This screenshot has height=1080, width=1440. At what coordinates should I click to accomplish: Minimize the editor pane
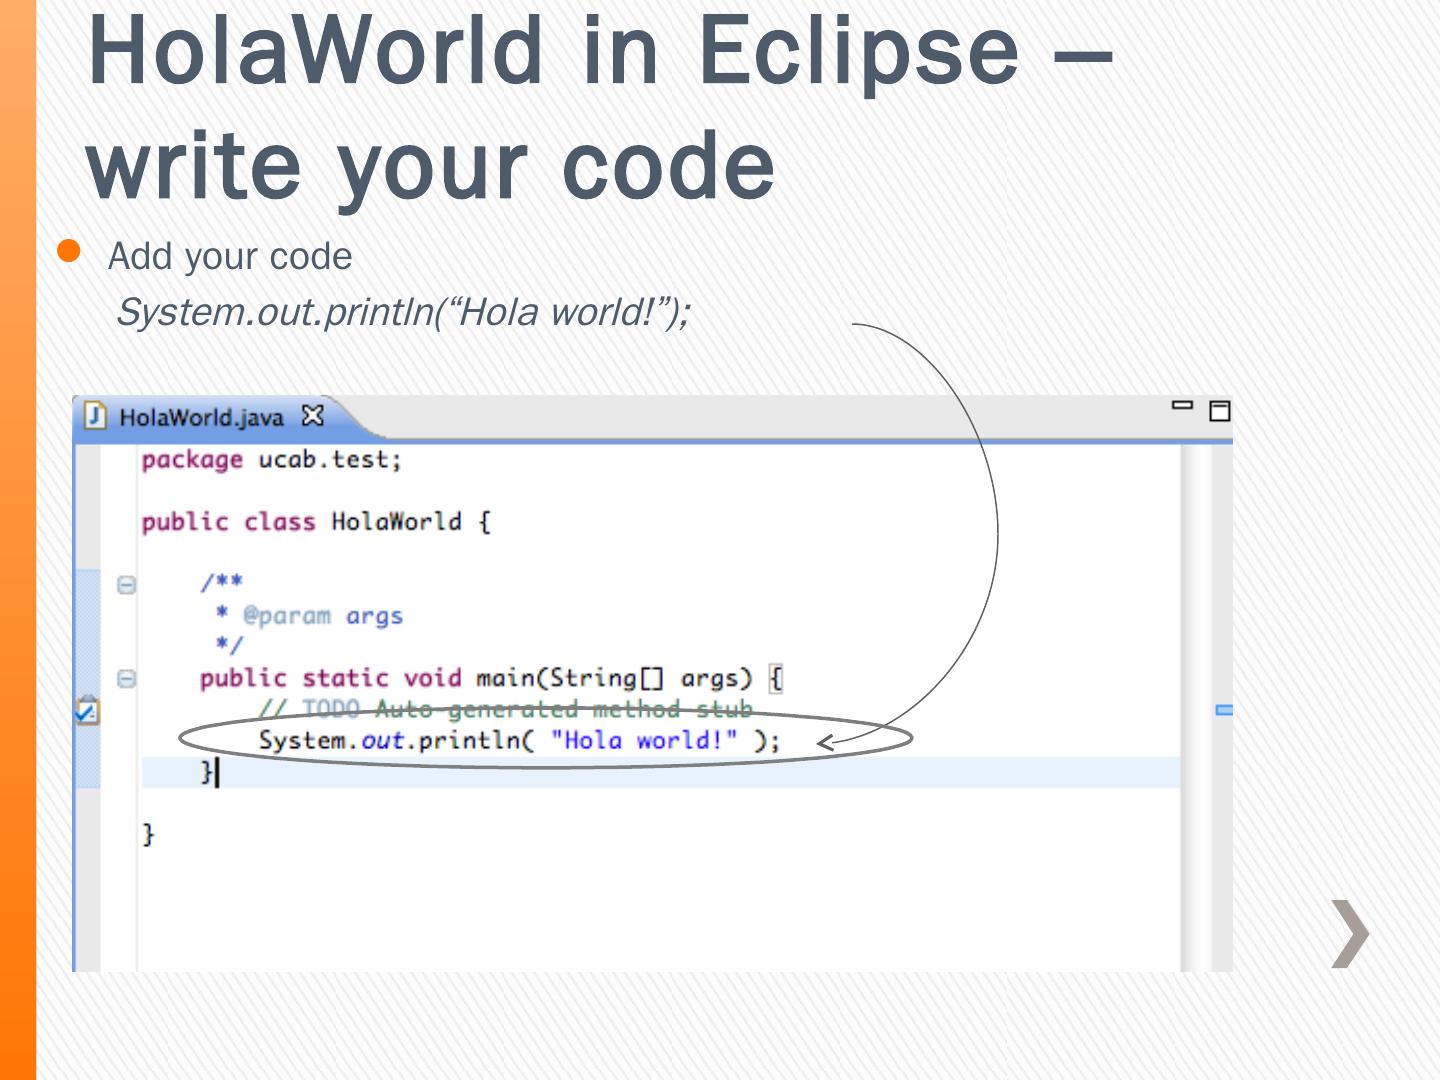click(x=1182, y=405)
